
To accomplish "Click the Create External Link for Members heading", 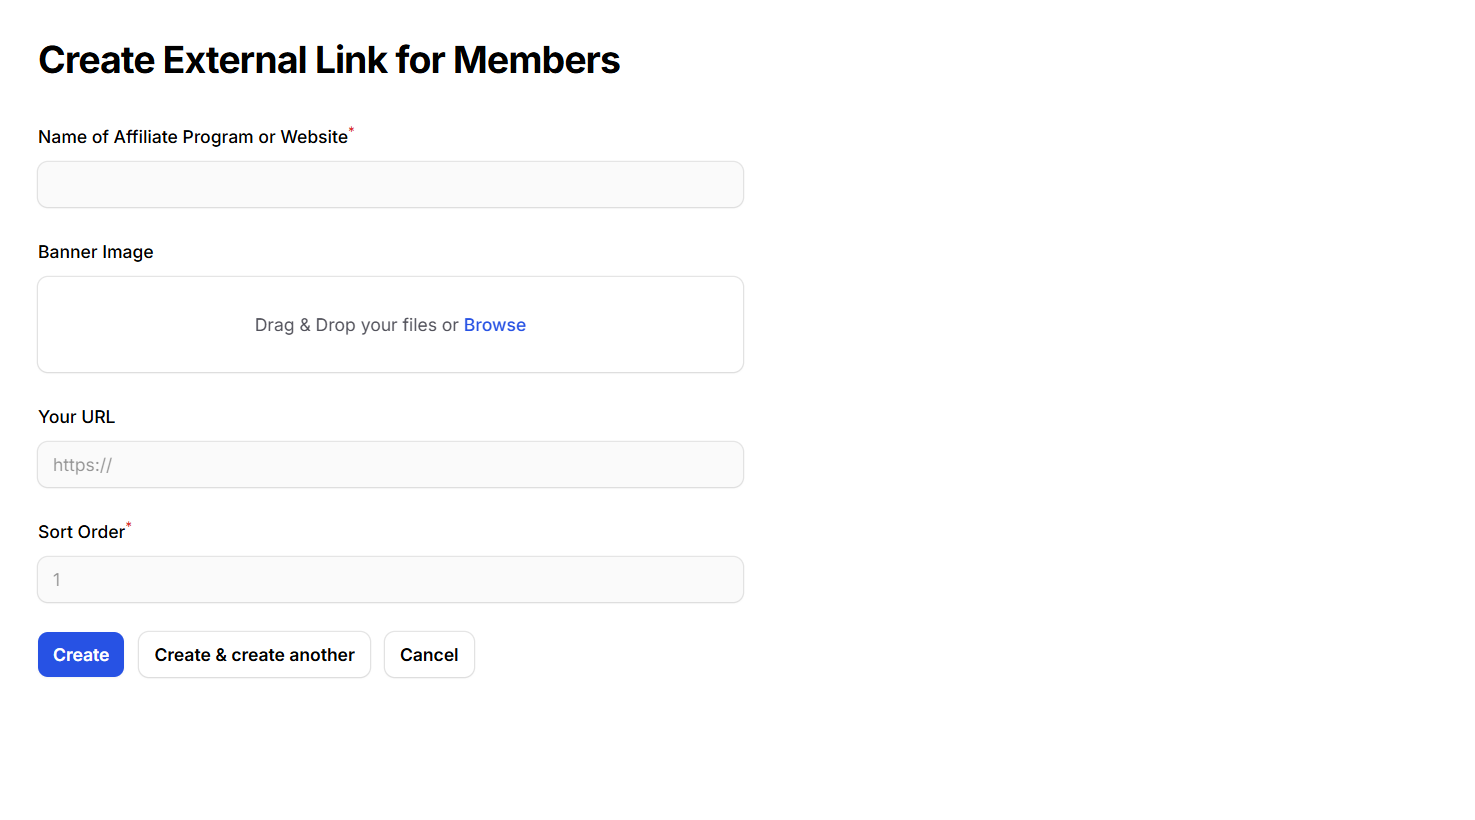I will (x=329, y=60).
